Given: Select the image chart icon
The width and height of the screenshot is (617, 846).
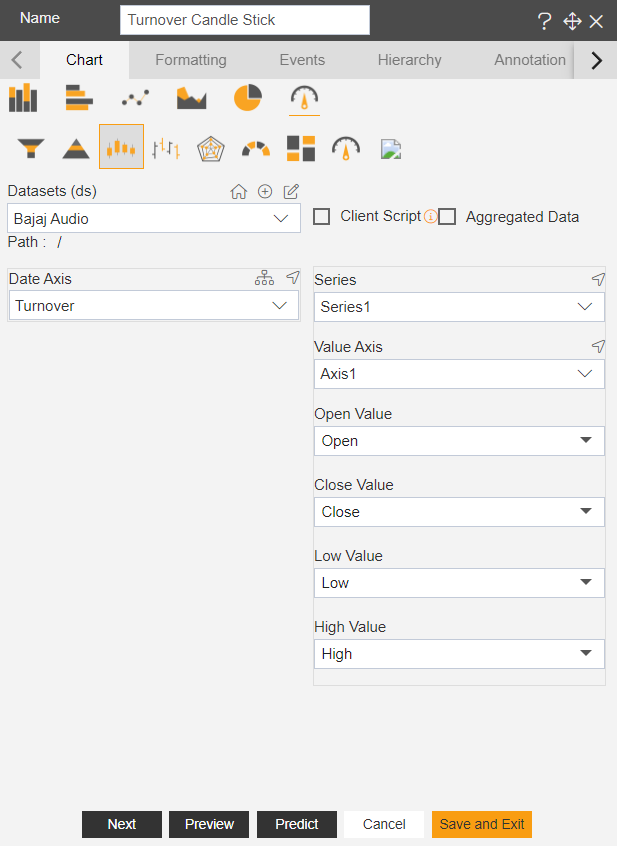Looking at the screenshot, I should tap(391, 149).
